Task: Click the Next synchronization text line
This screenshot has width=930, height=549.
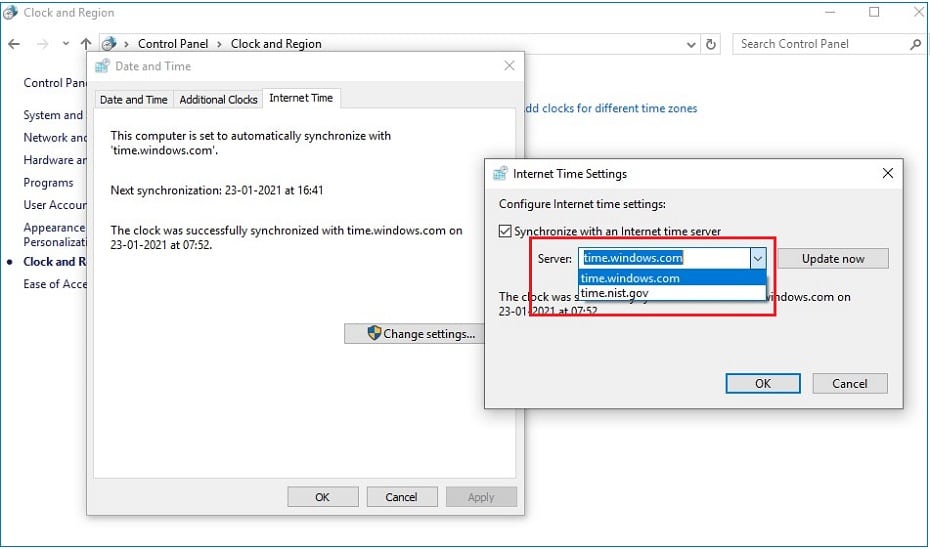Action: point(216,190)
